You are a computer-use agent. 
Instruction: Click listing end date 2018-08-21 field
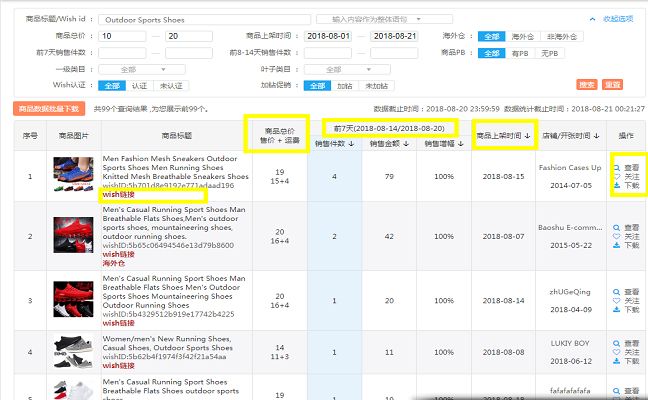click(x=394, y=36)
